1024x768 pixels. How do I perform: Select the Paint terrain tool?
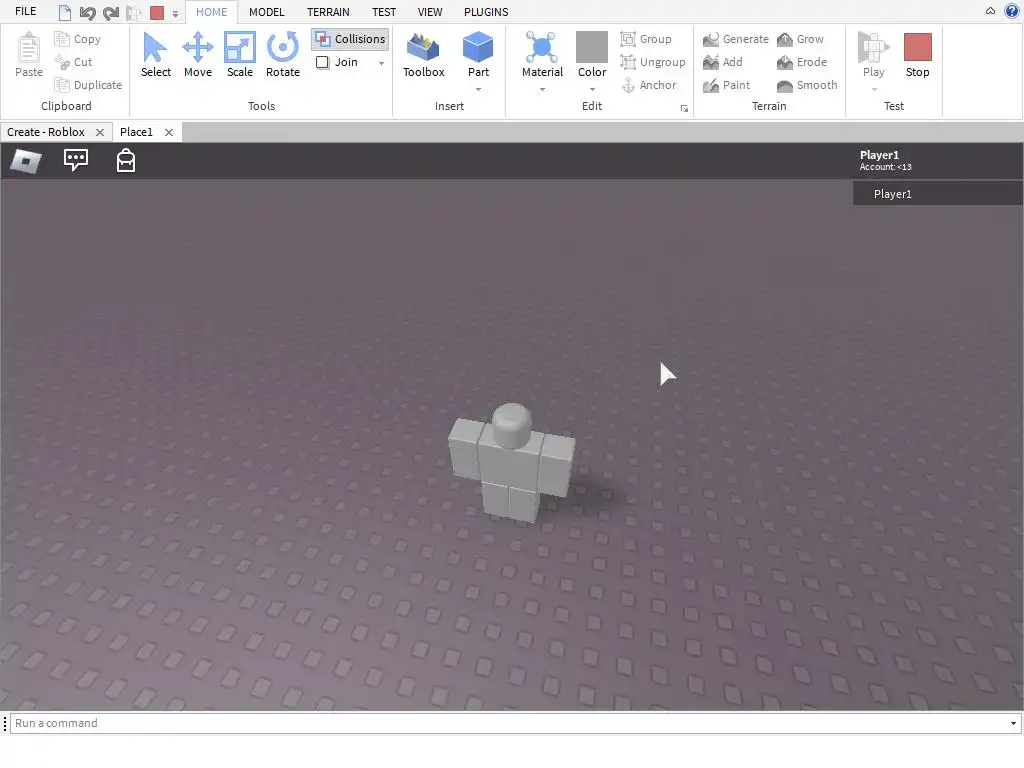(726, 85)
